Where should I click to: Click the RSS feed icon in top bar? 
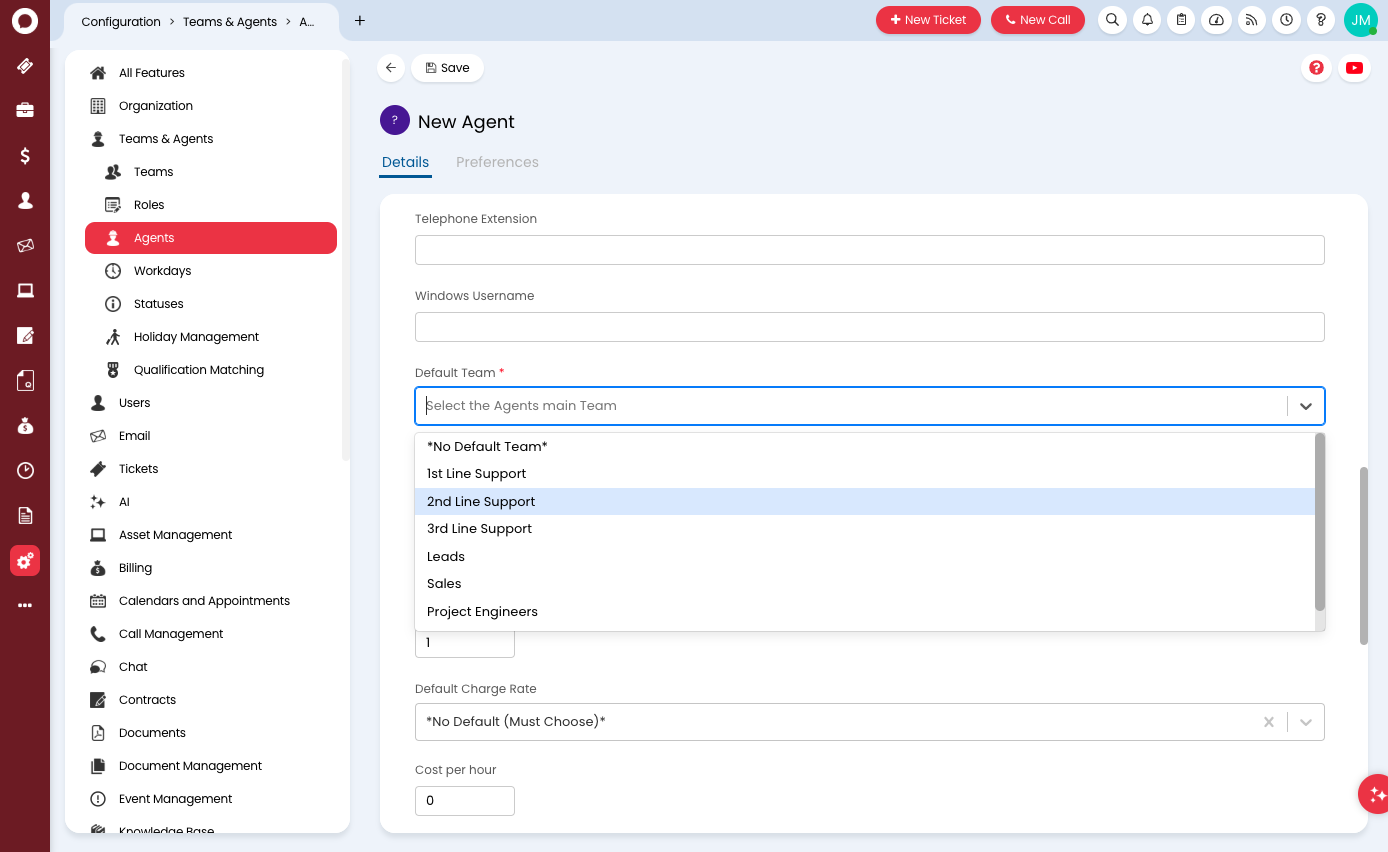(1251, 20)
